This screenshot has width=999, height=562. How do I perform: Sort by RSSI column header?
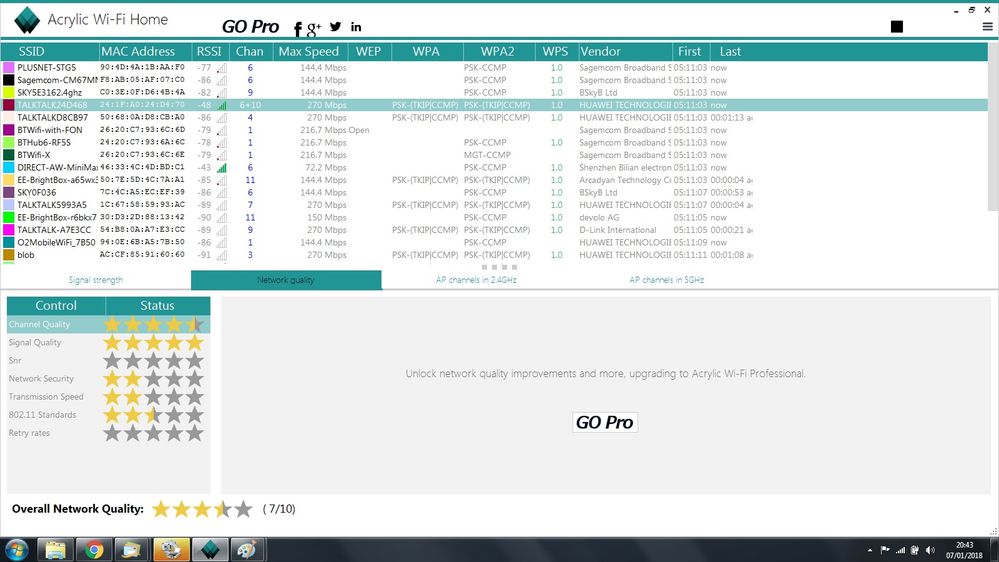pyautogui.click(x=210, y=52)
